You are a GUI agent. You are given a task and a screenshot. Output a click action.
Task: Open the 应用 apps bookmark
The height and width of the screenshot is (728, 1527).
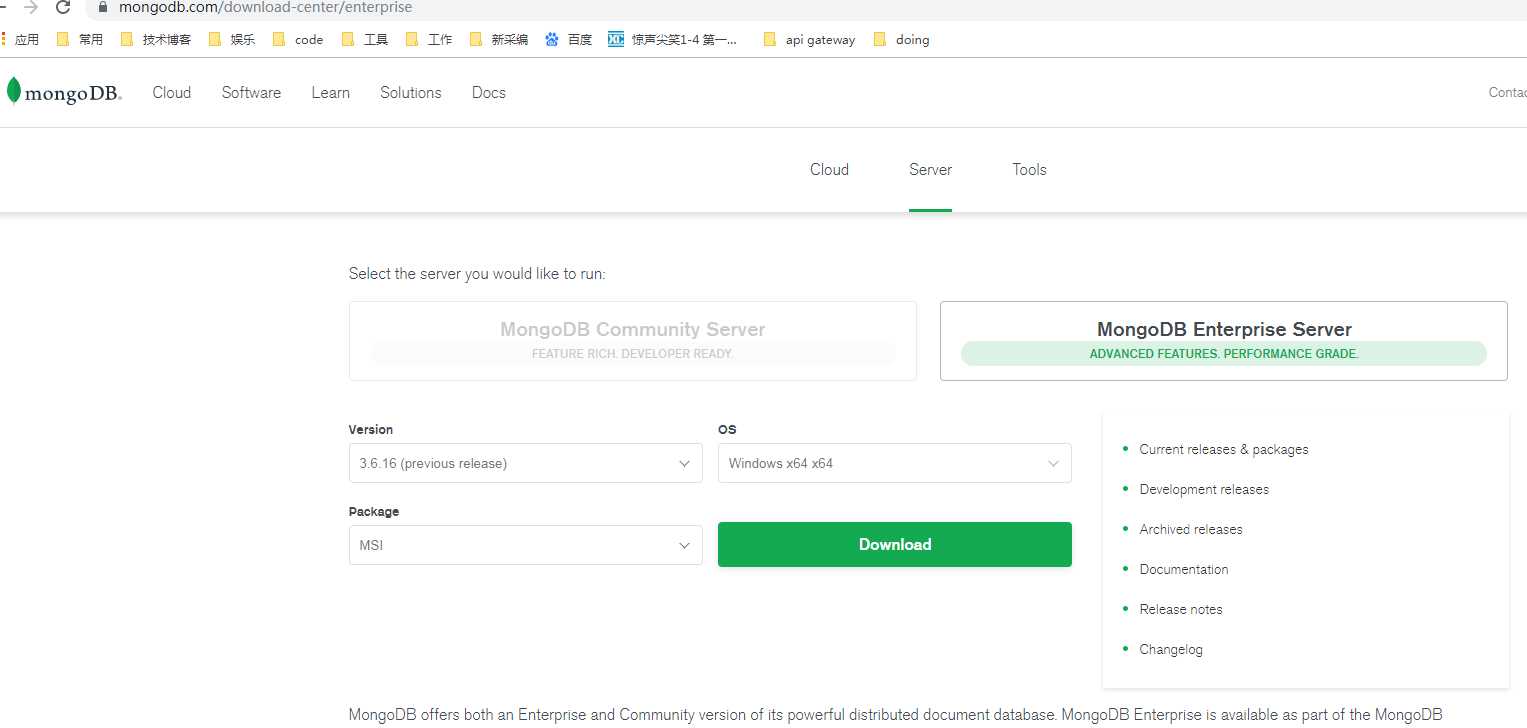coord(20,40)
